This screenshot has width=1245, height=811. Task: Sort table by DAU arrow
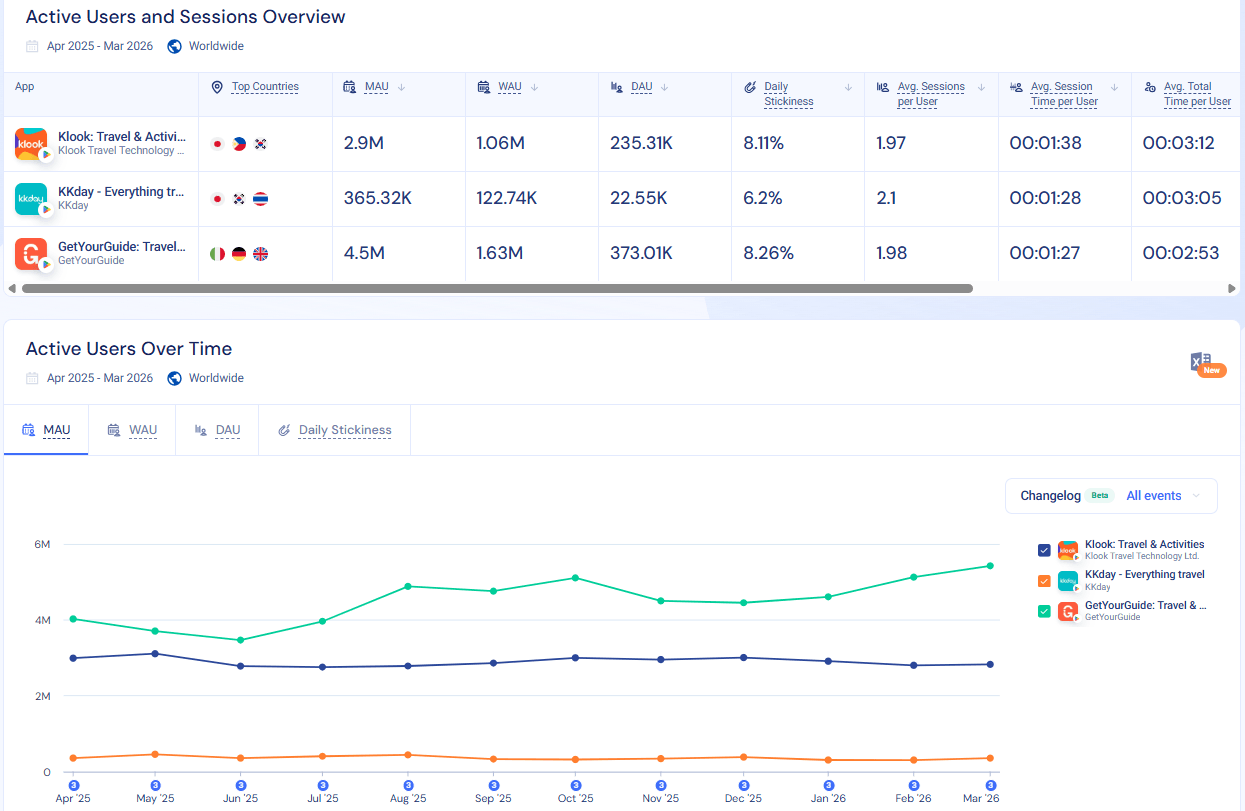[x=664, y=87]
